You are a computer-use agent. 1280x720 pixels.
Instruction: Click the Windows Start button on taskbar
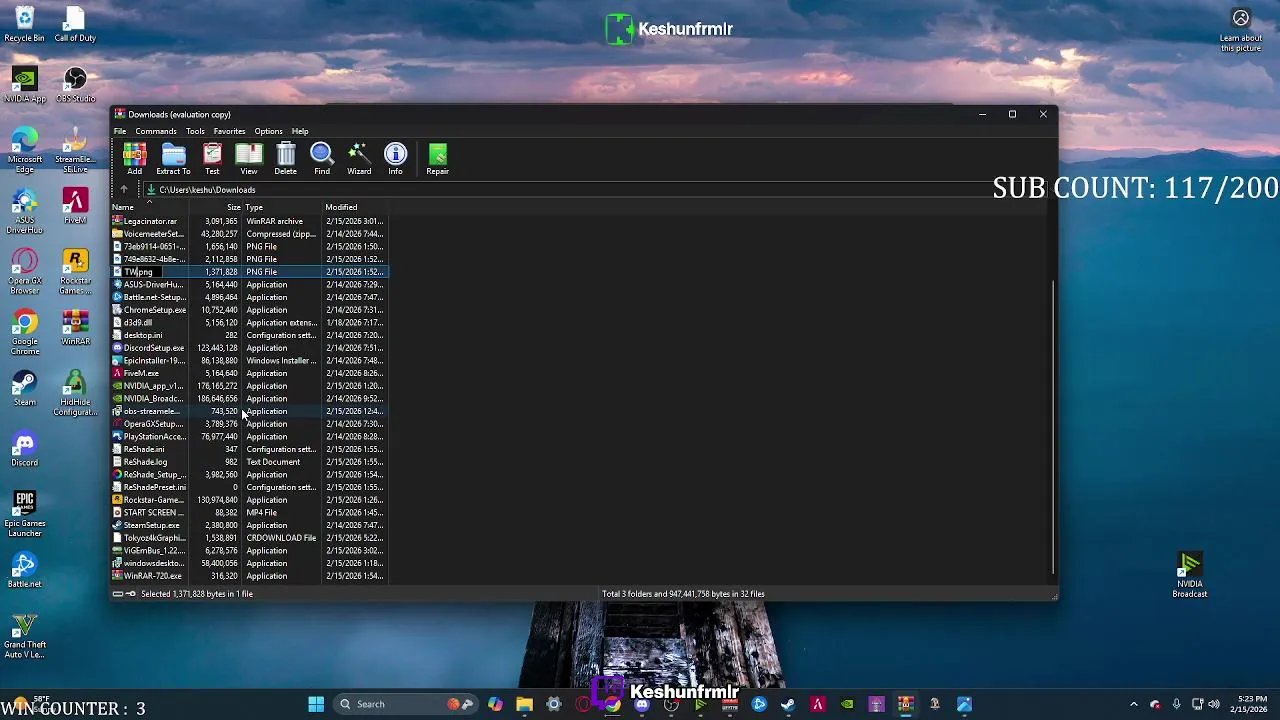coord(316,704)
